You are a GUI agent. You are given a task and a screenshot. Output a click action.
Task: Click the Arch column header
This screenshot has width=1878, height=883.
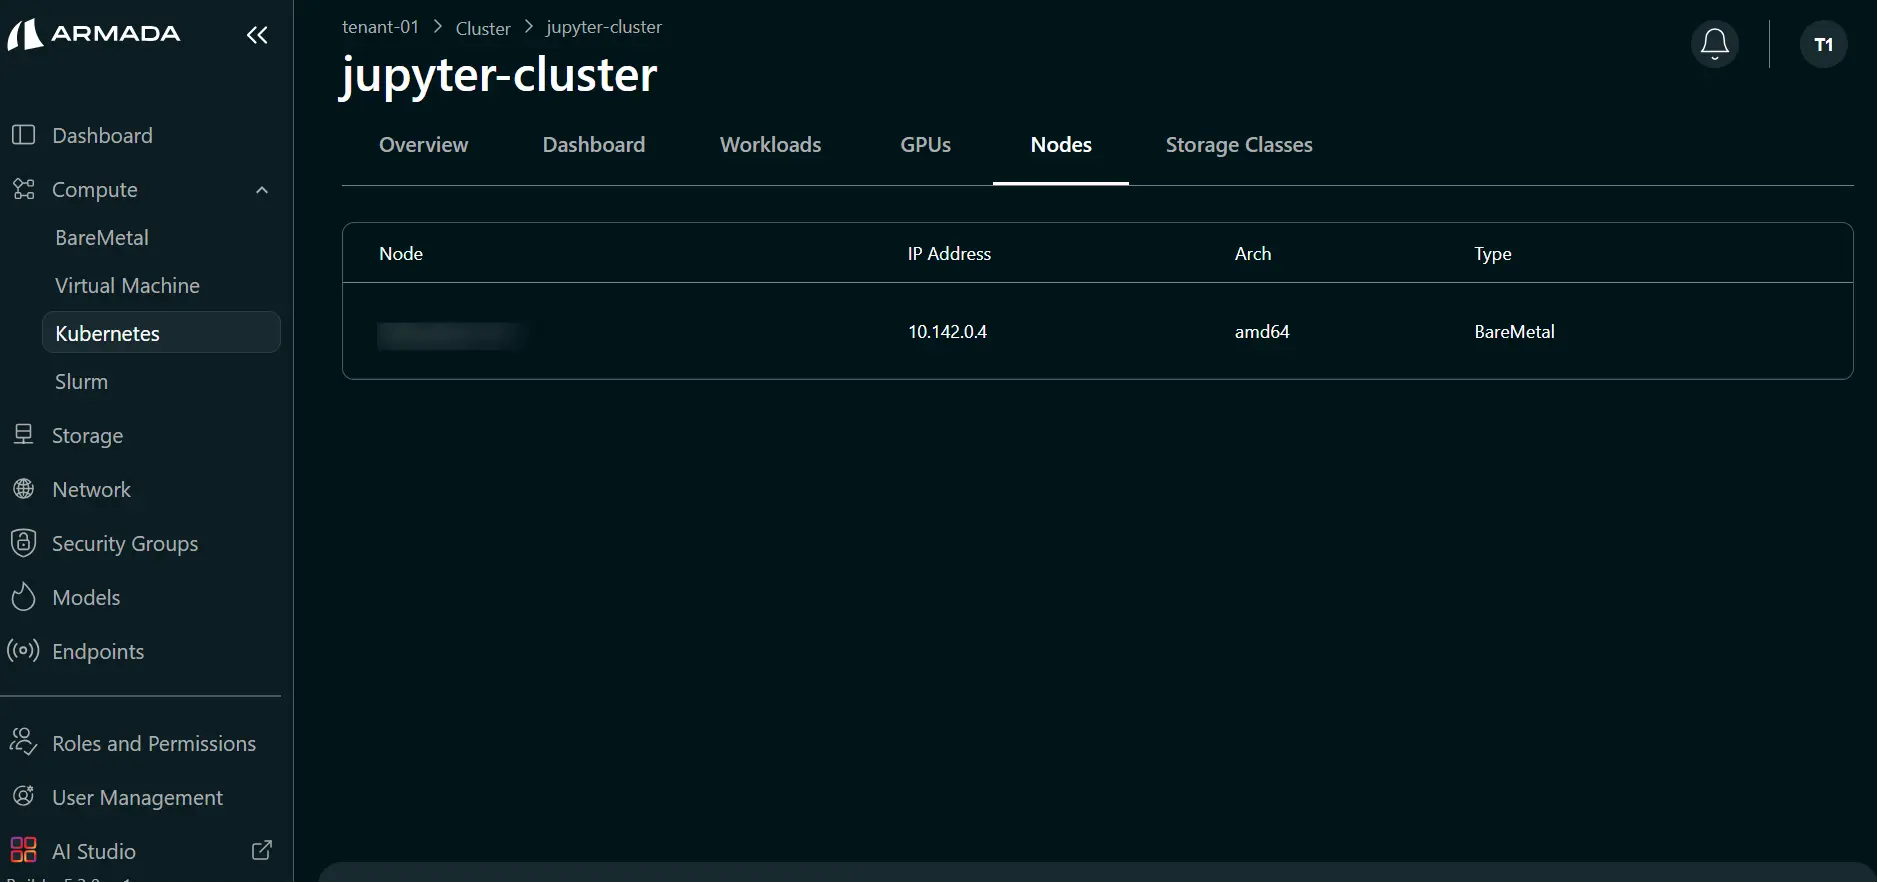(x=1253, y=254)
